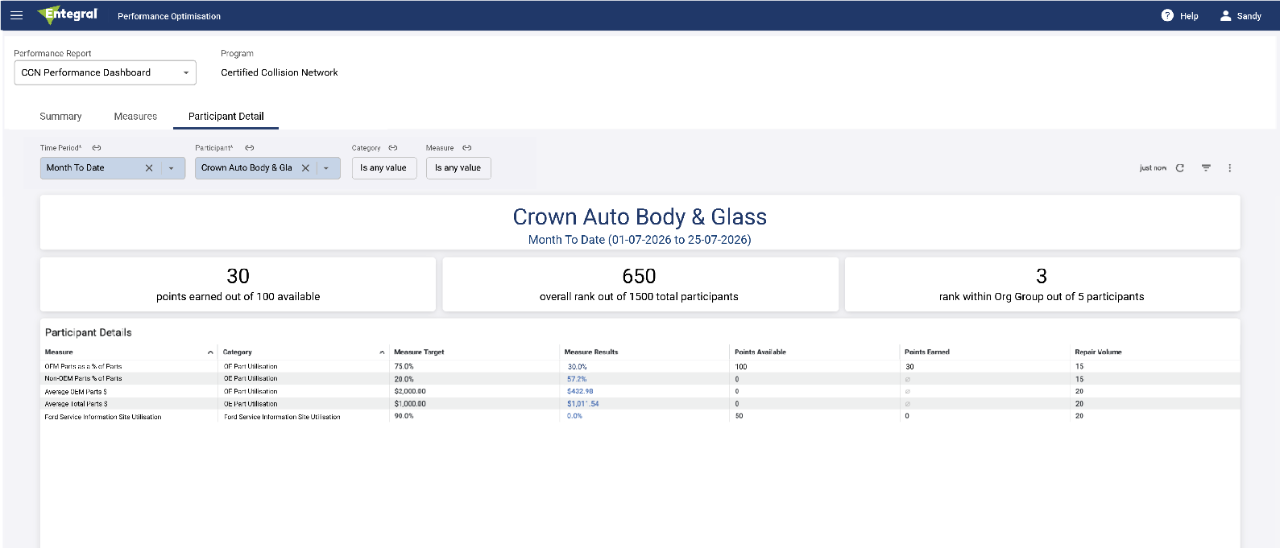The image size is (1280, 548).
Task: Open the Category 'Is any value' filter
Action: click(x=384, y=168)
